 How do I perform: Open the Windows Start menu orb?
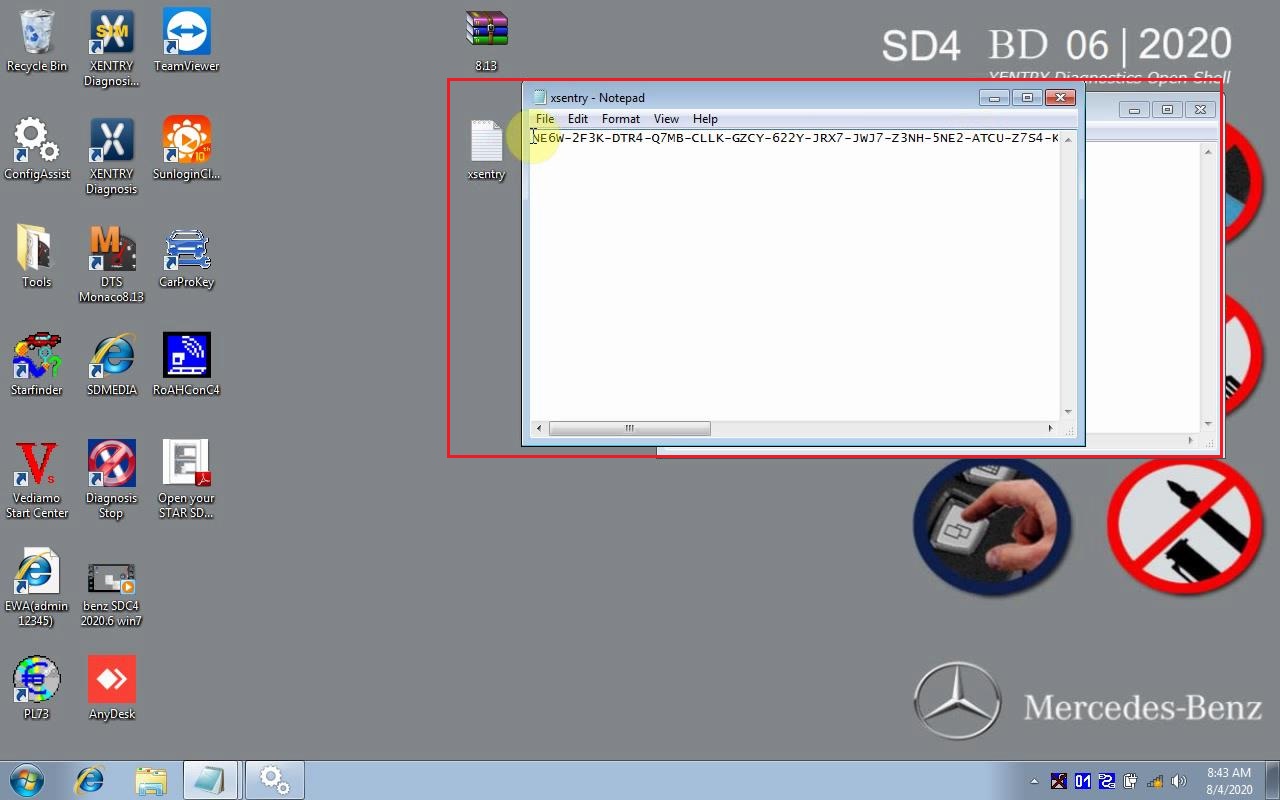[x=27, y=780]
